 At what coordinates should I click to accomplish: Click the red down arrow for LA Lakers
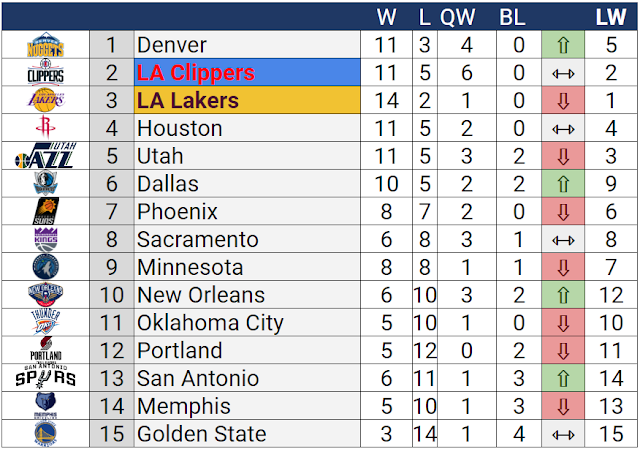[x=563, y=100]
